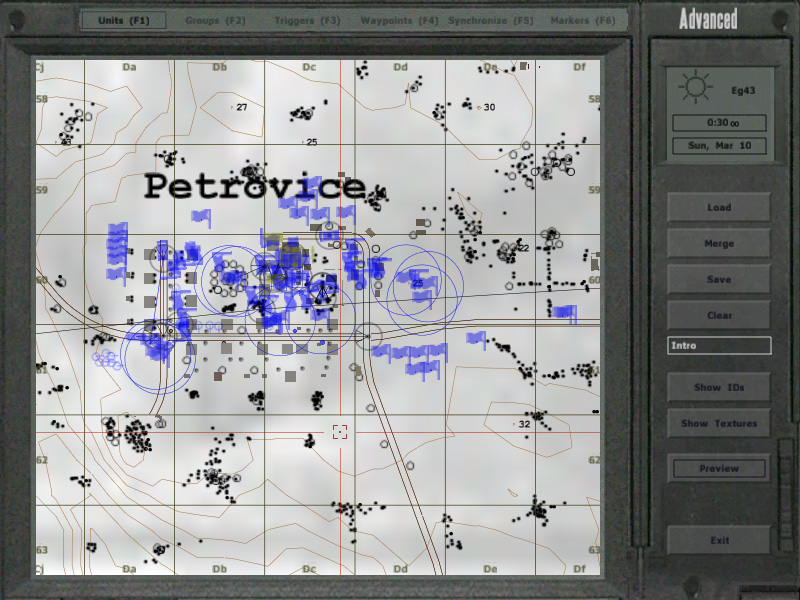Click the isolated blue flag marker near map's right edge
The width and height of the screenshot is (800, 600).
click(565, 313)
